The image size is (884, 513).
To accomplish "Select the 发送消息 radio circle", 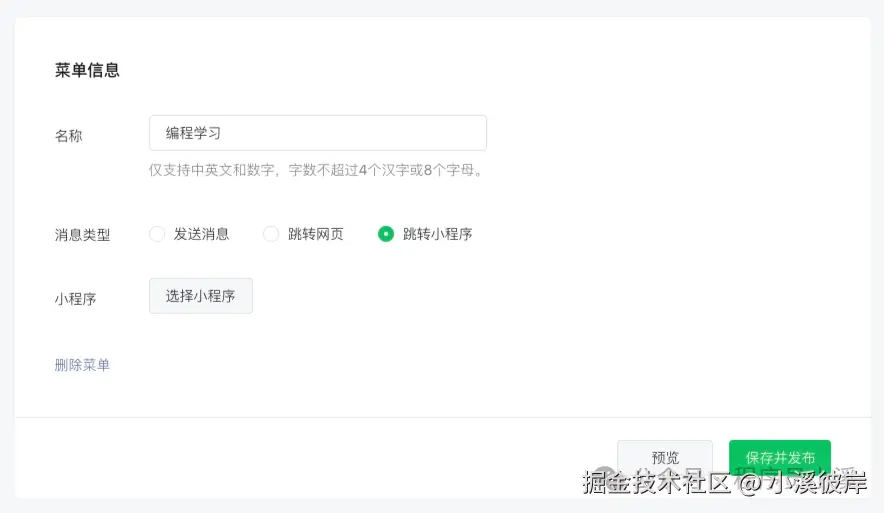I will tap(157, 234).
